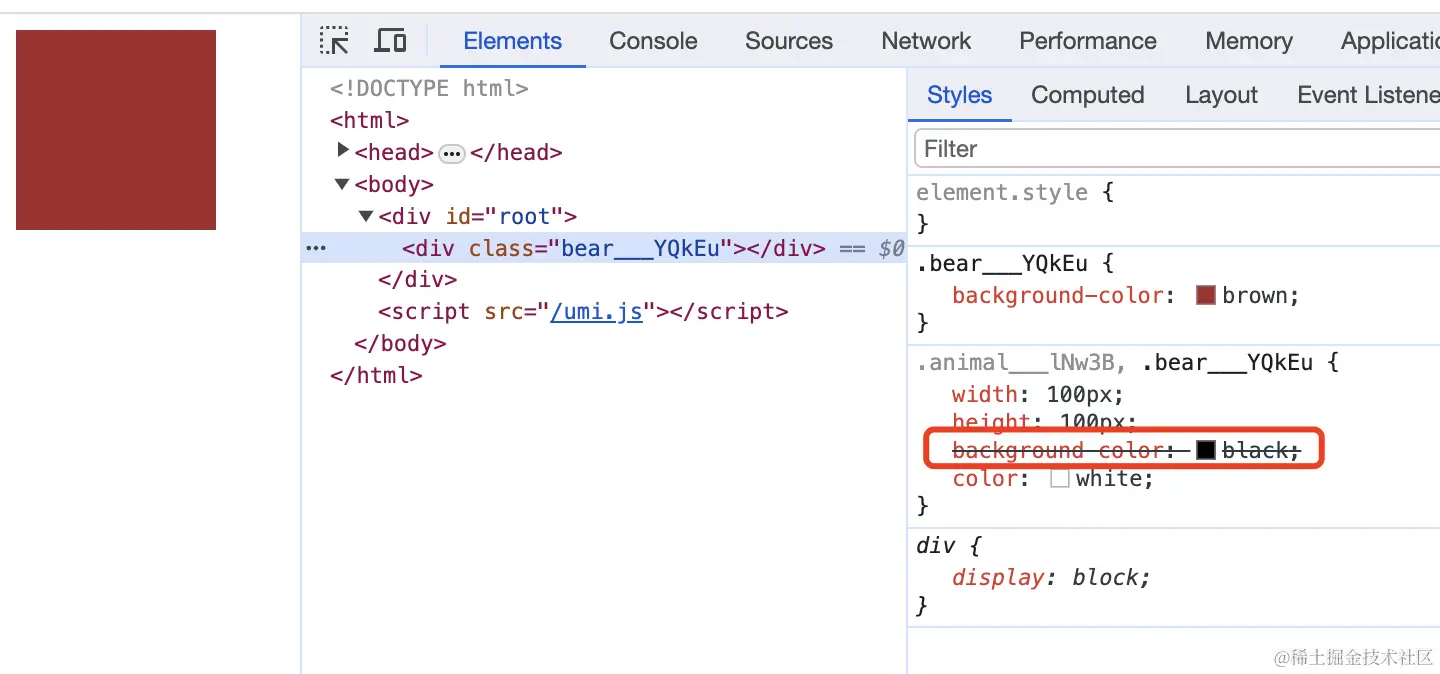Click the brown square on the page
The height and width of the screenshot is (674, 1440).
[x=116, y=130]
